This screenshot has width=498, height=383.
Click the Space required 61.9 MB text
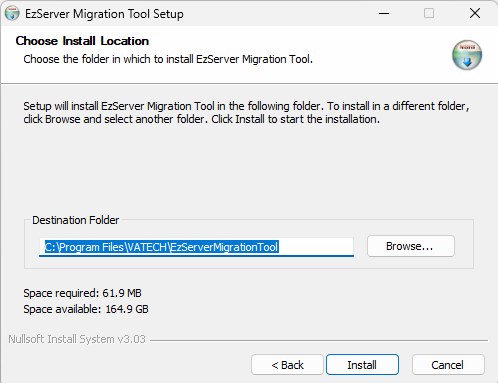point(82,293)
